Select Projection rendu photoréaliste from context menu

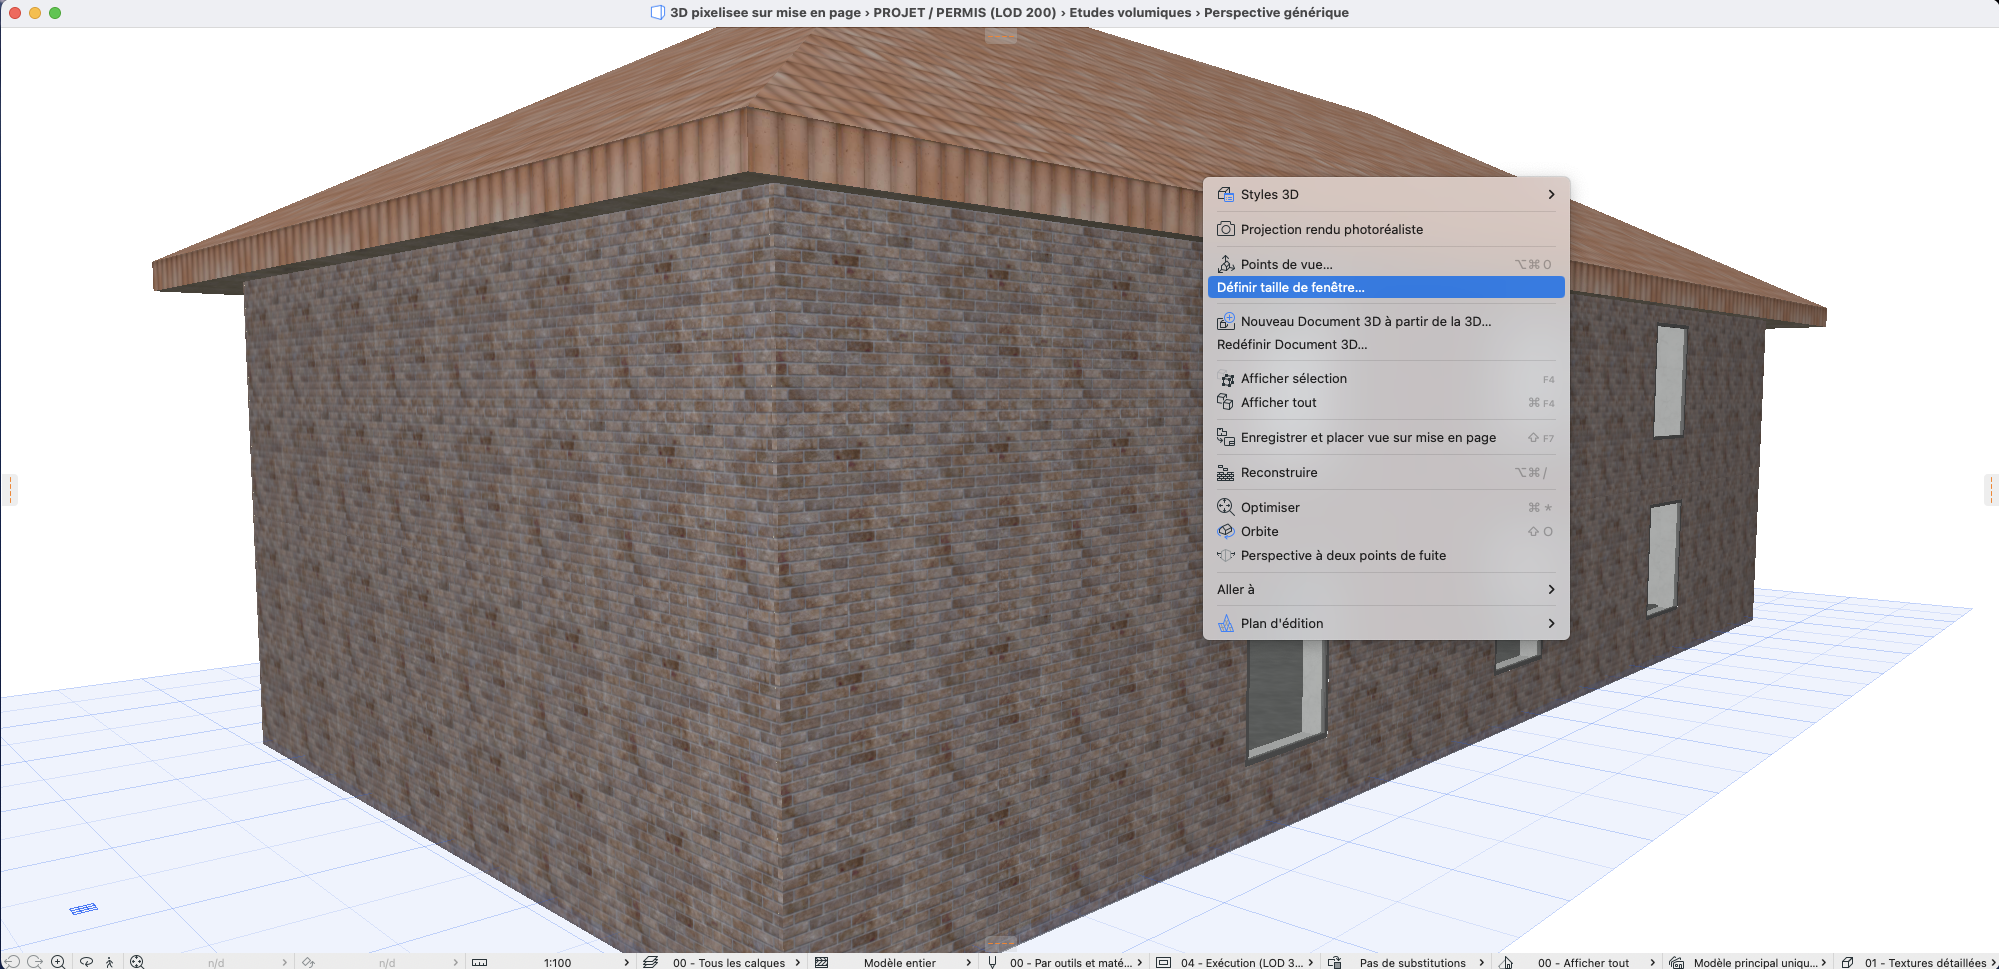[1386, 229]
